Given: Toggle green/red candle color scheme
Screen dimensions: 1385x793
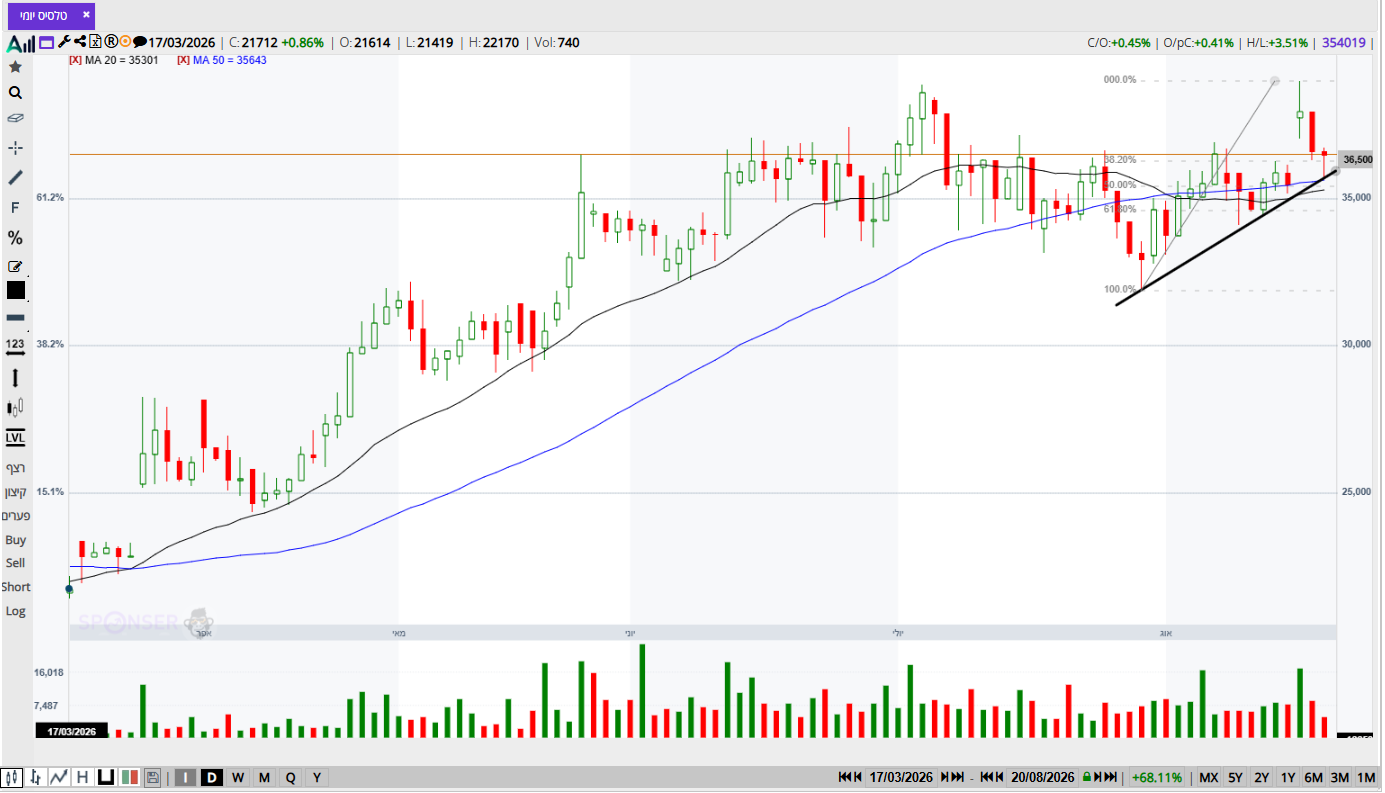Looking at the screenshot, I should pos(129,777).
